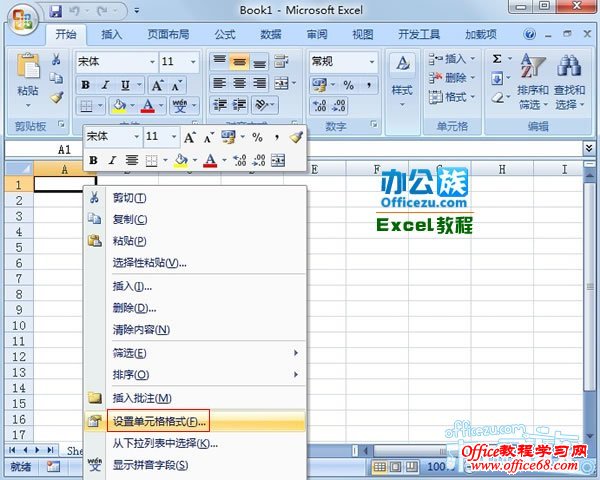Toggle Bold in the ribbon

85,85
